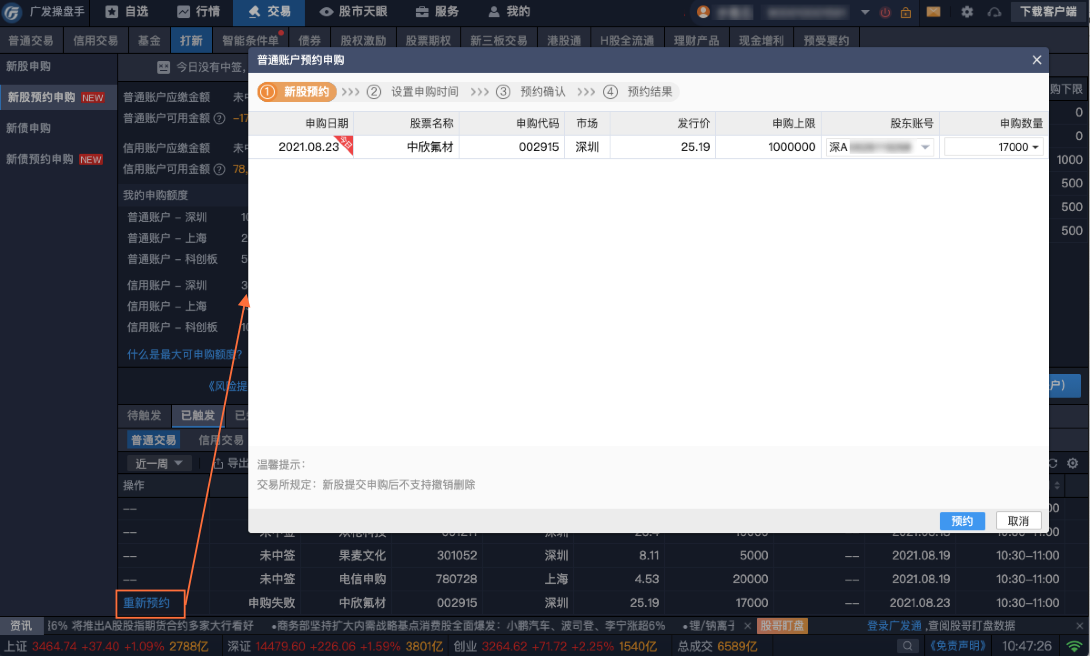Screen dimensions: 1091x656
Task: Click step 2 设置申购时间 in the wizard
Action: [413, 92]
